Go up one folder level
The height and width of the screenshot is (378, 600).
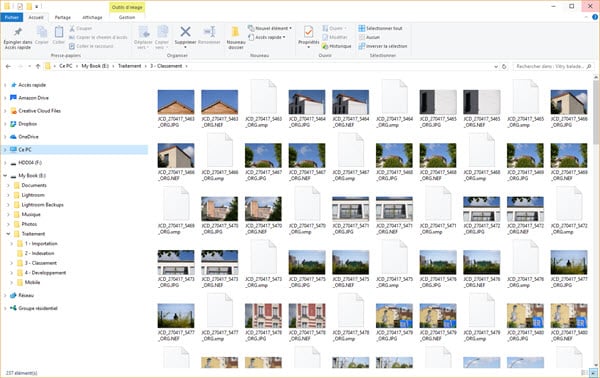coord(38,66)
